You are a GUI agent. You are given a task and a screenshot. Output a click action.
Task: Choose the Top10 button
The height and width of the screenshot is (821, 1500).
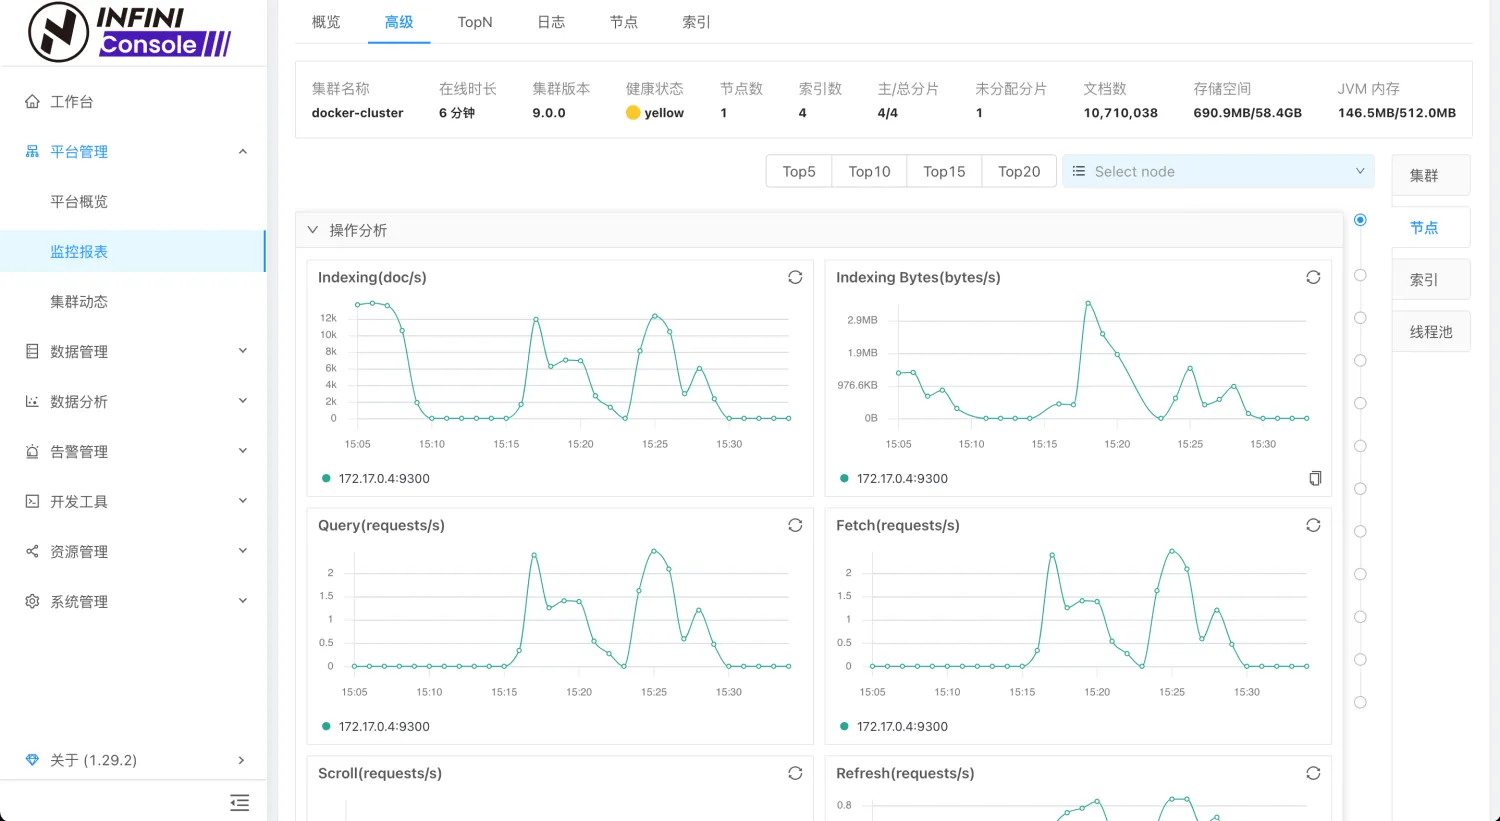click(x=869, y=171)
